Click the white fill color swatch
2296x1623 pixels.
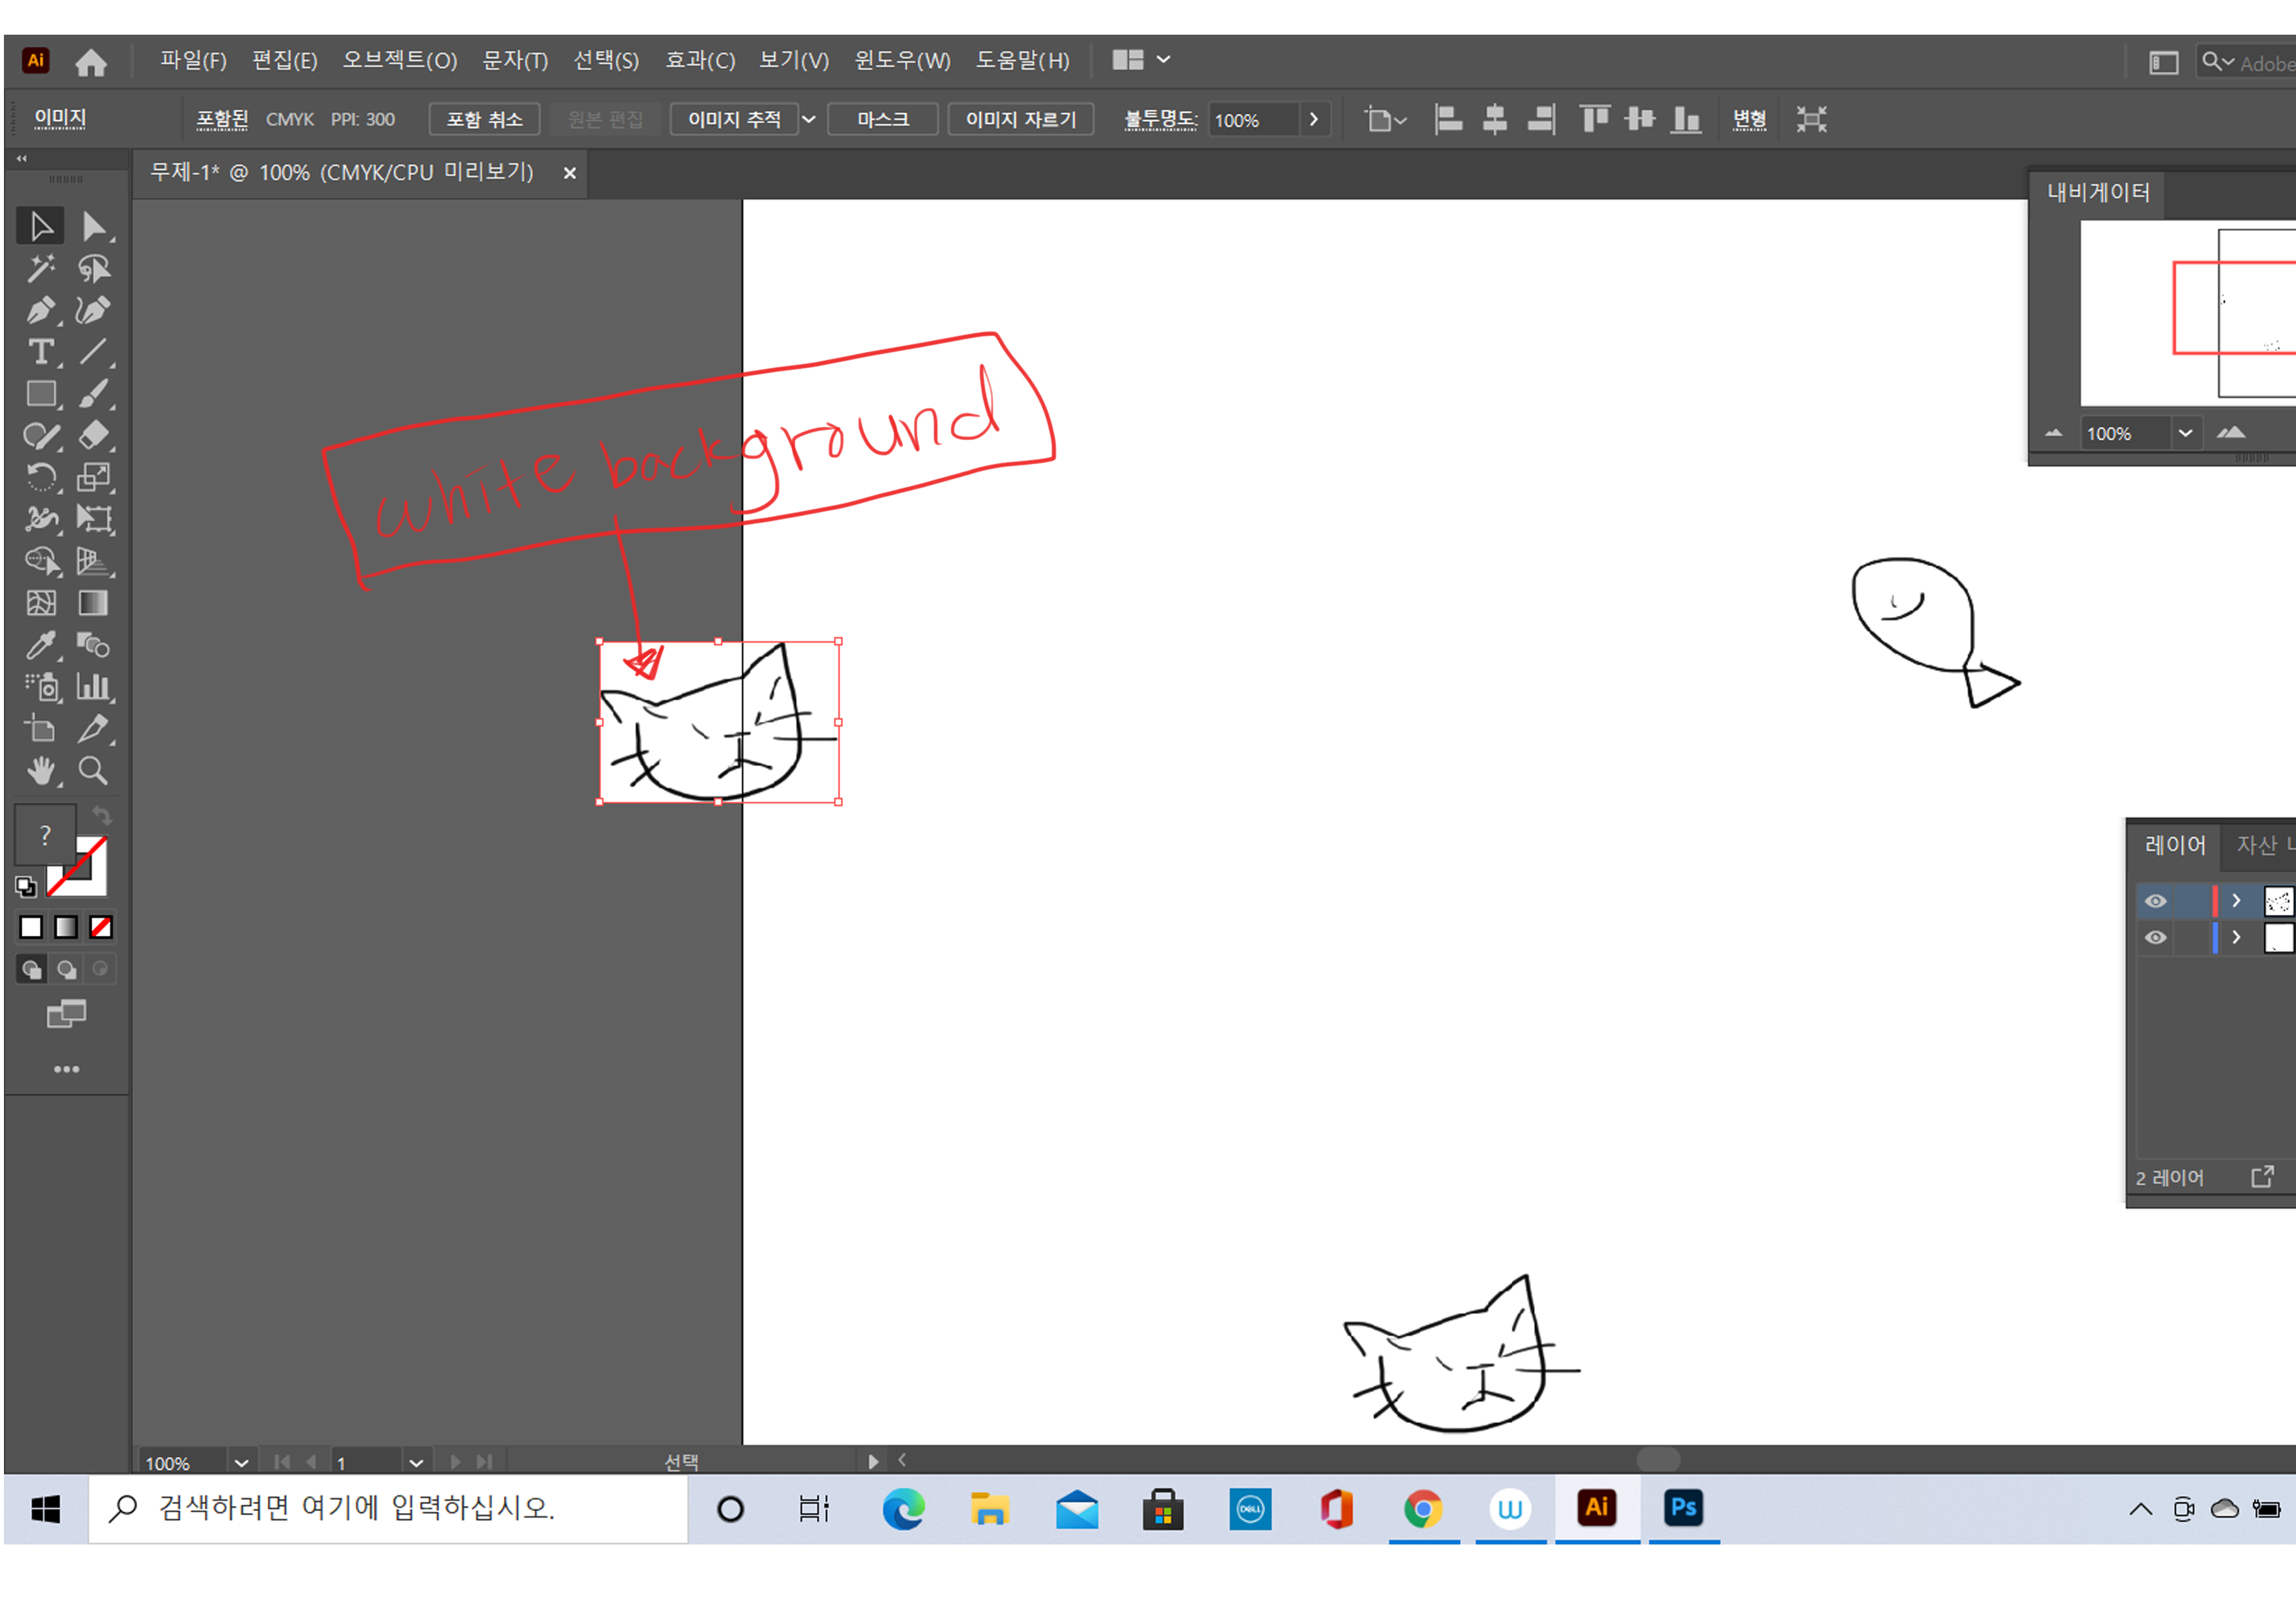click(x=31, y=927)
